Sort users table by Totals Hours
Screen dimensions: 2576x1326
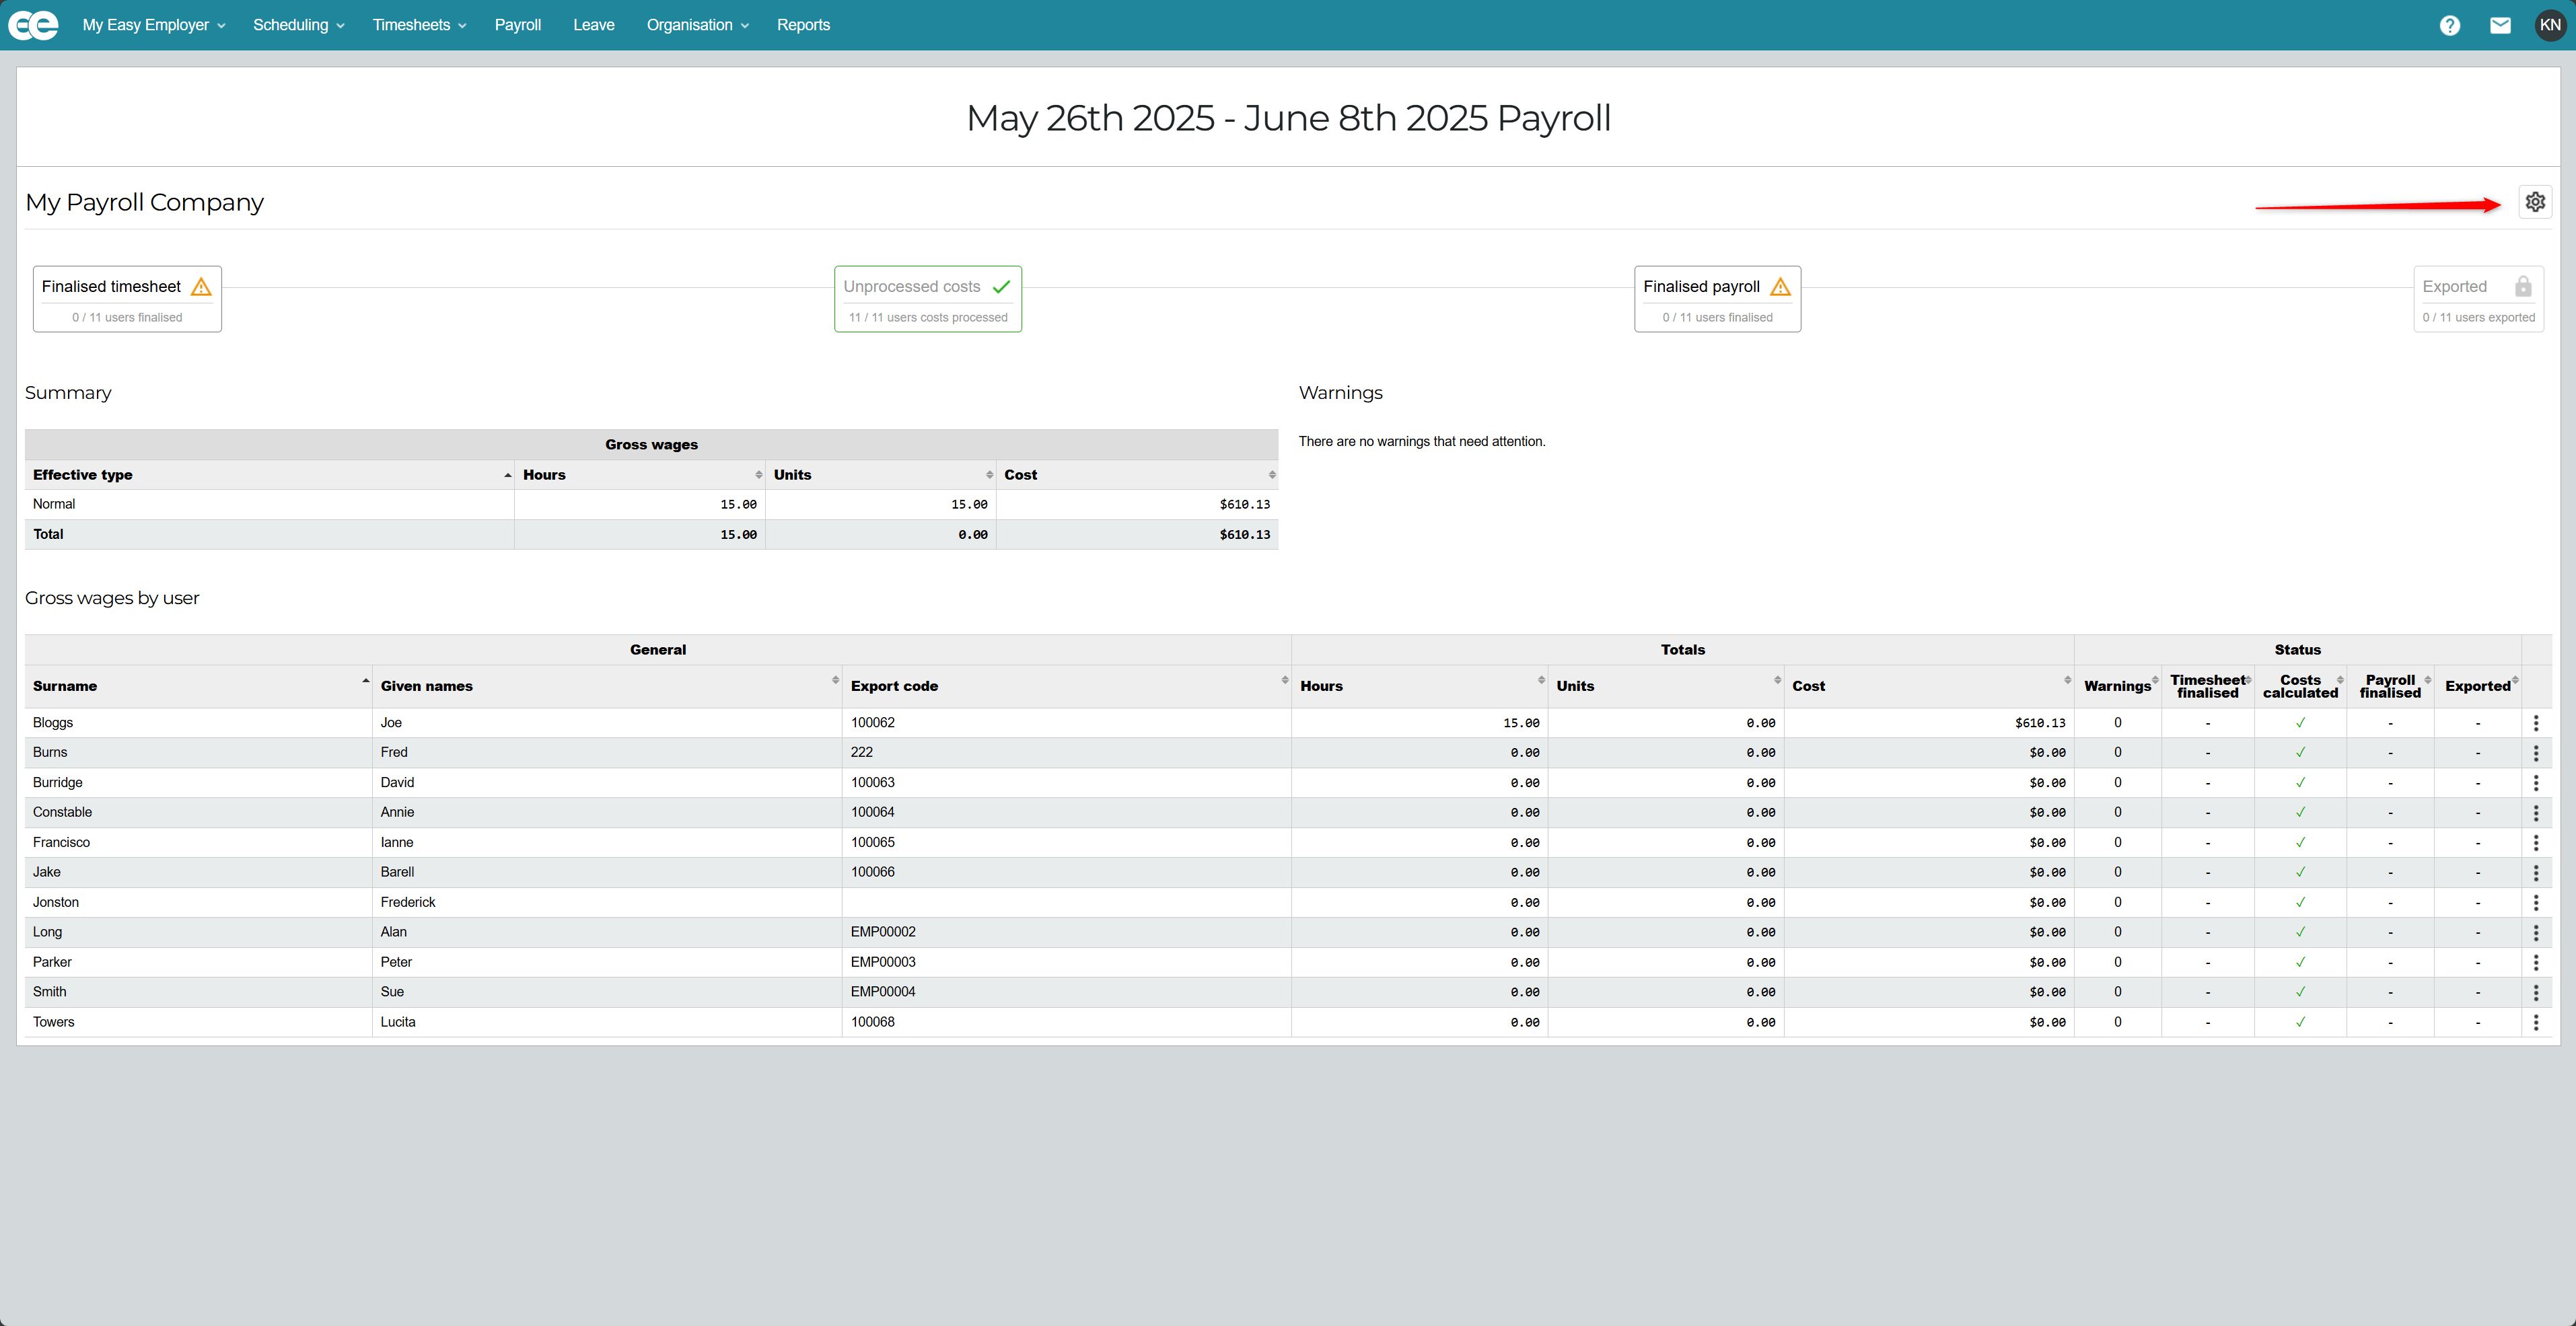point(1420,686)
